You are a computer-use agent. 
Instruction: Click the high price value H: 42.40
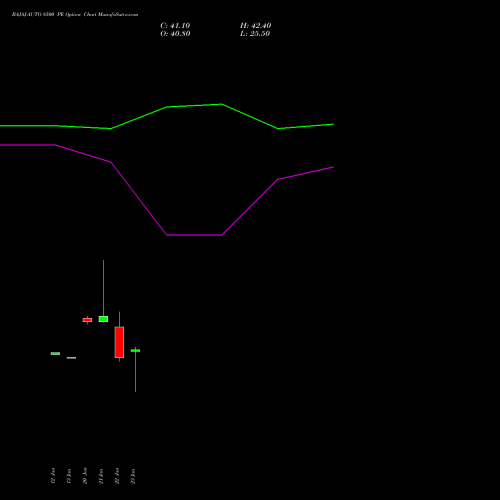tap(255, 26)
